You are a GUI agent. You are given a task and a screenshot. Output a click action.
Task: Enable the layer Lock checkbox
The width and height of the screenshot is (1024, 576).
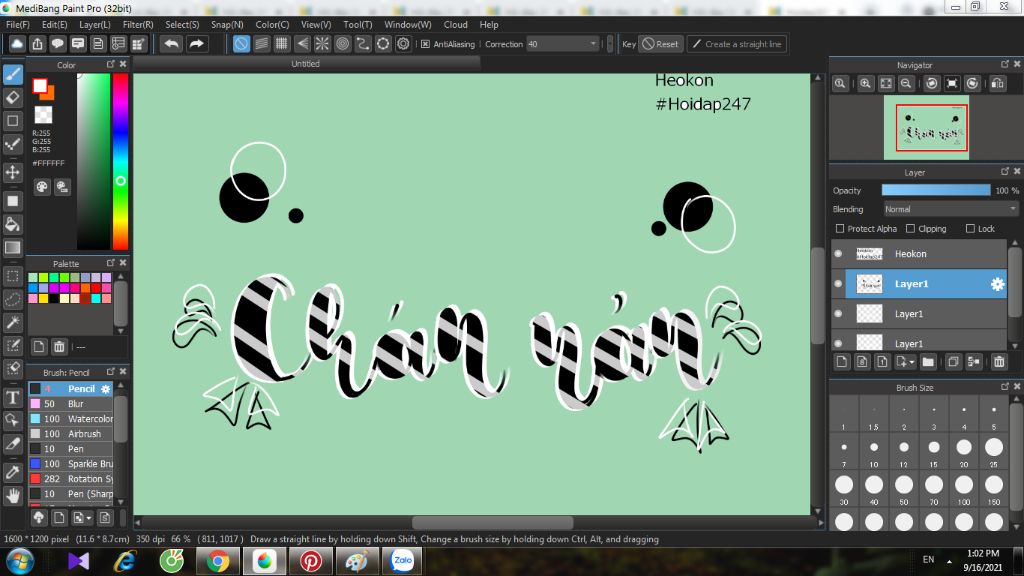click(970, 229)
